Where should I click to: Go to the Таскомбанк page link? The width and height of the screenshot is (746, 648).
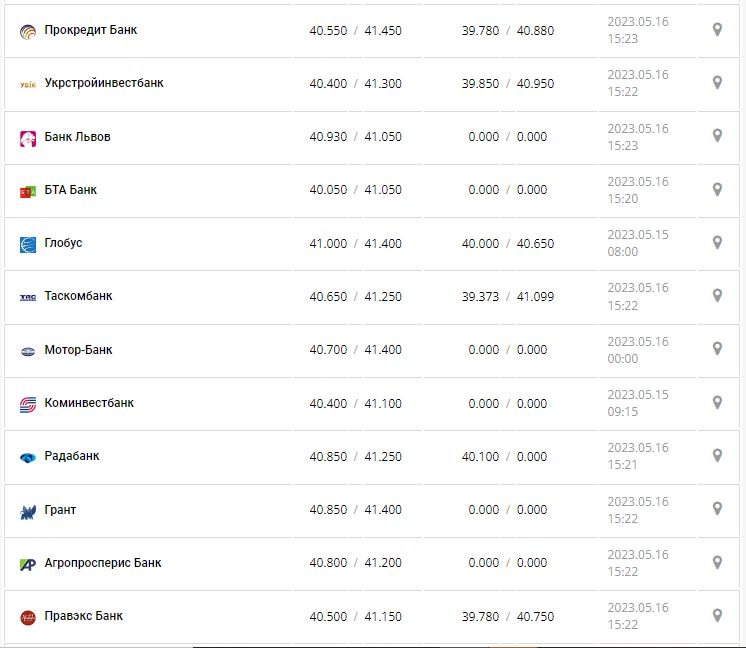click(78, 296)
